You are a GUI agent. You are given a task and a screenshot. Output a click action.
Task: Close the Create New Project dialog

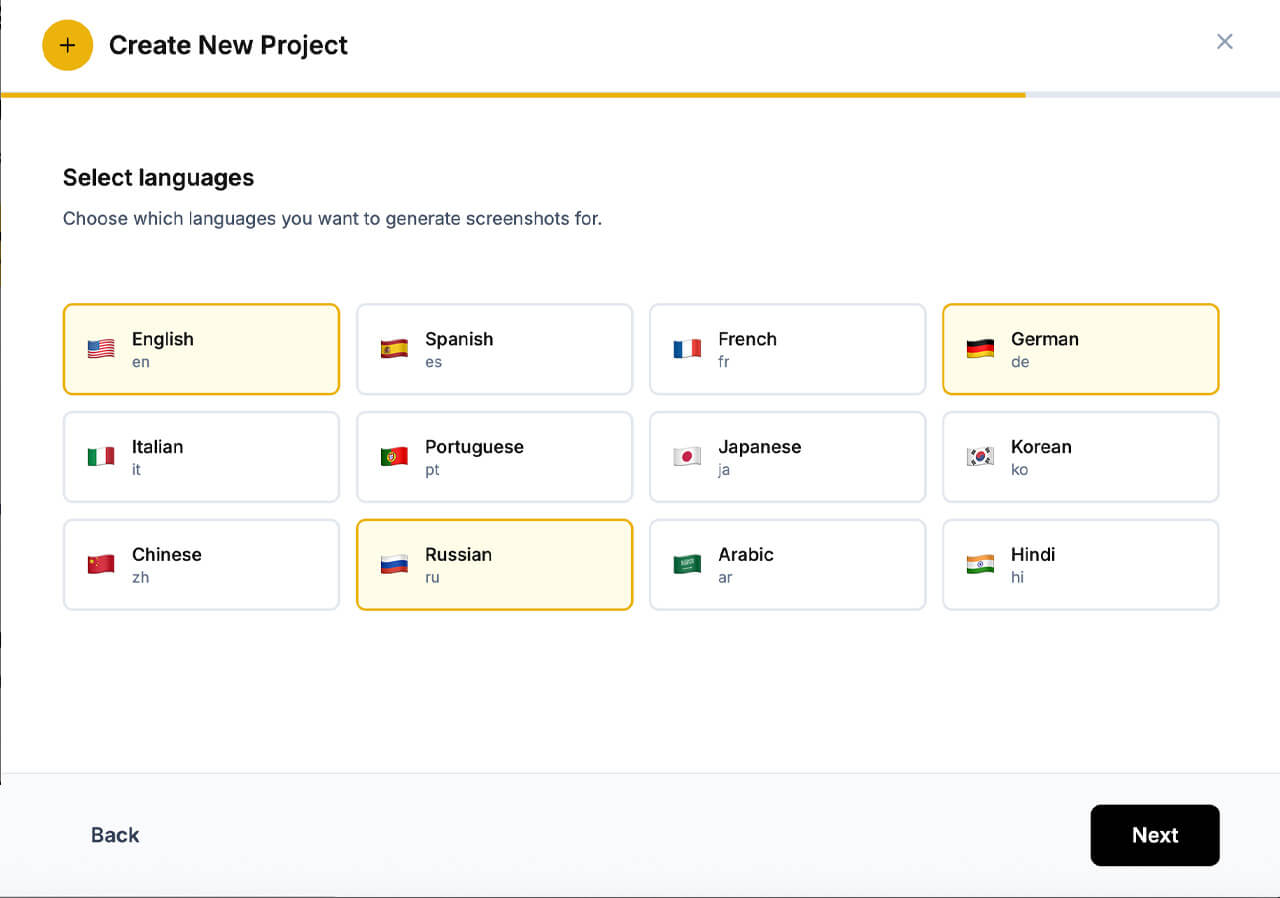coord(1224,42)
